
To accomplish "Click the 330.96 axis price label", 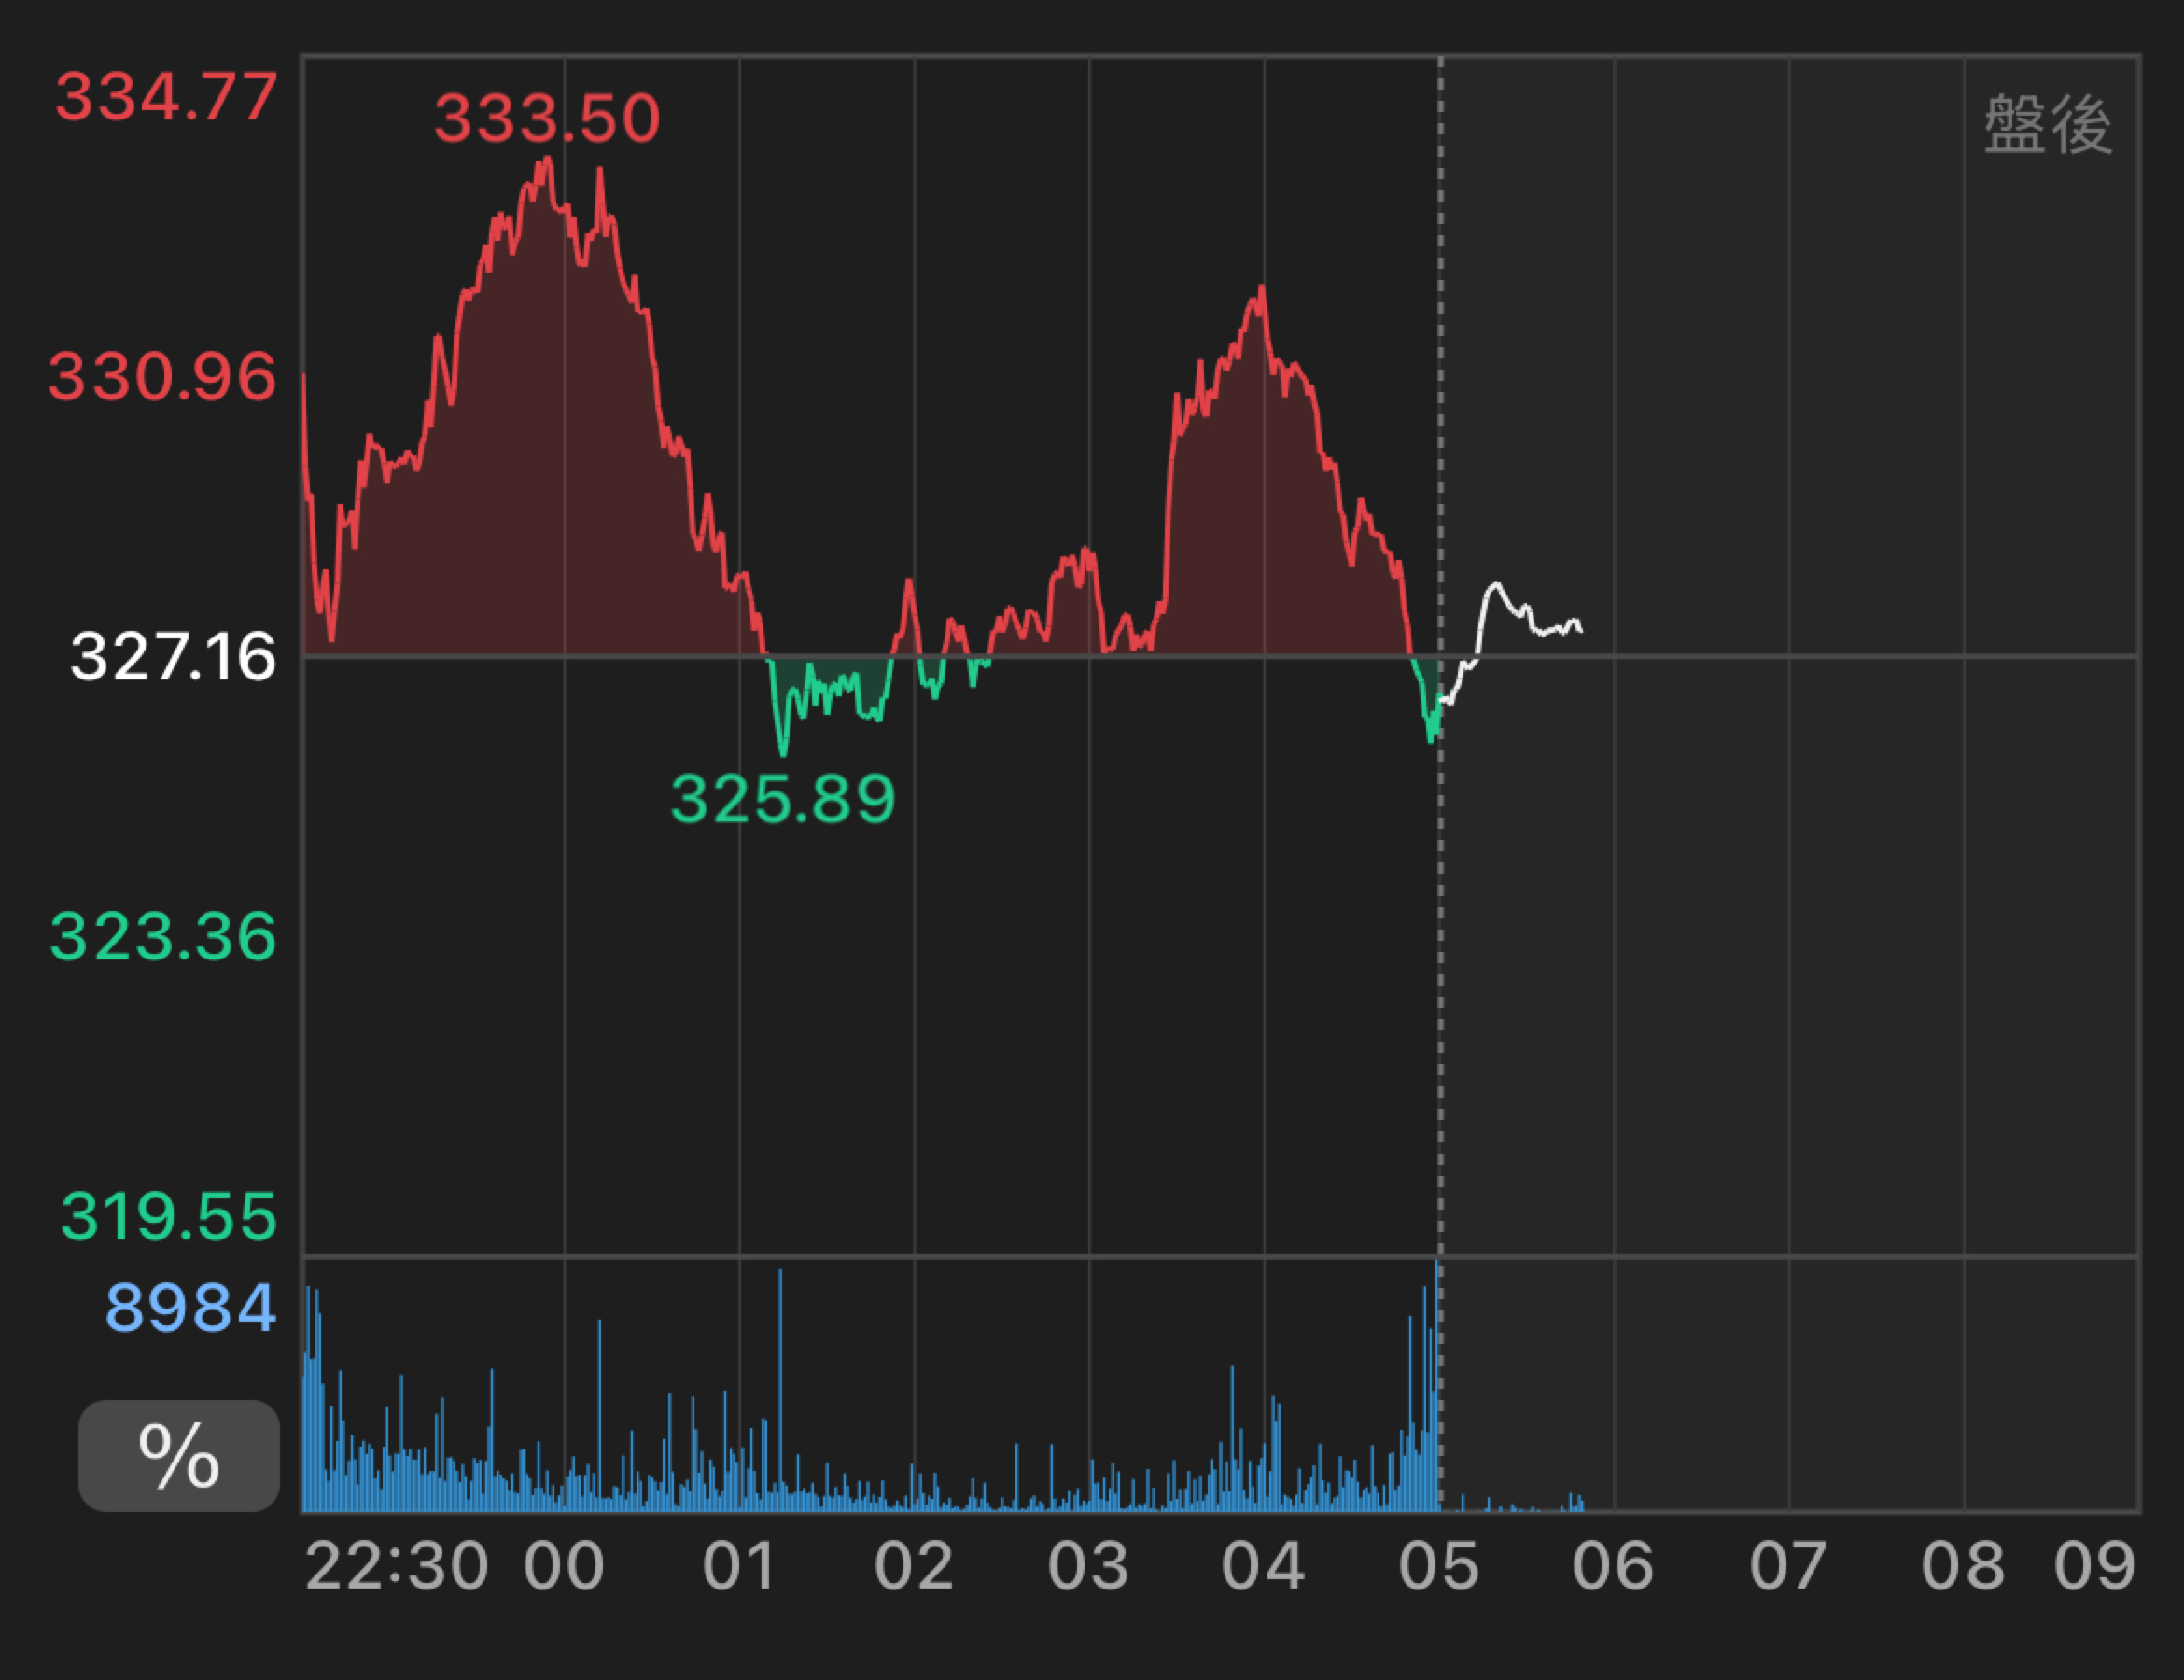I will coord(162,377).
